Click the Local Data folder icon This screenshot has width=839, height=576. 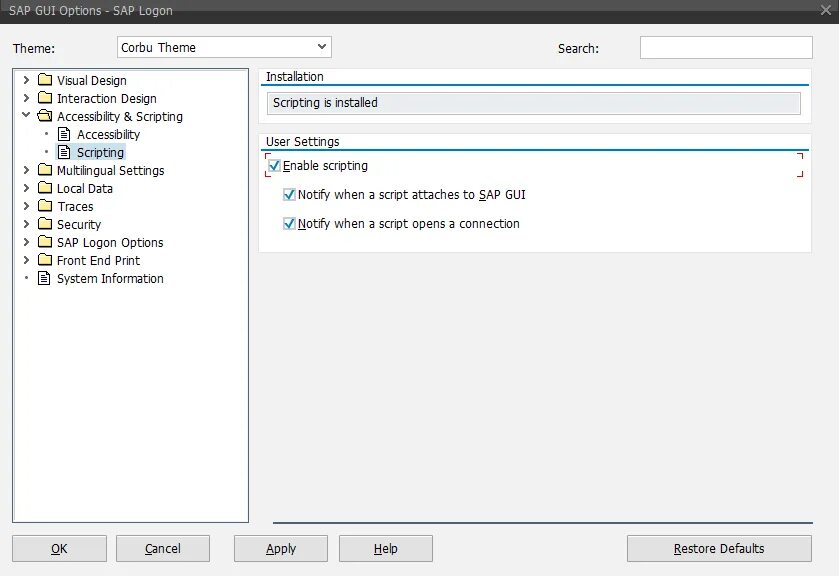pos(45,188)
